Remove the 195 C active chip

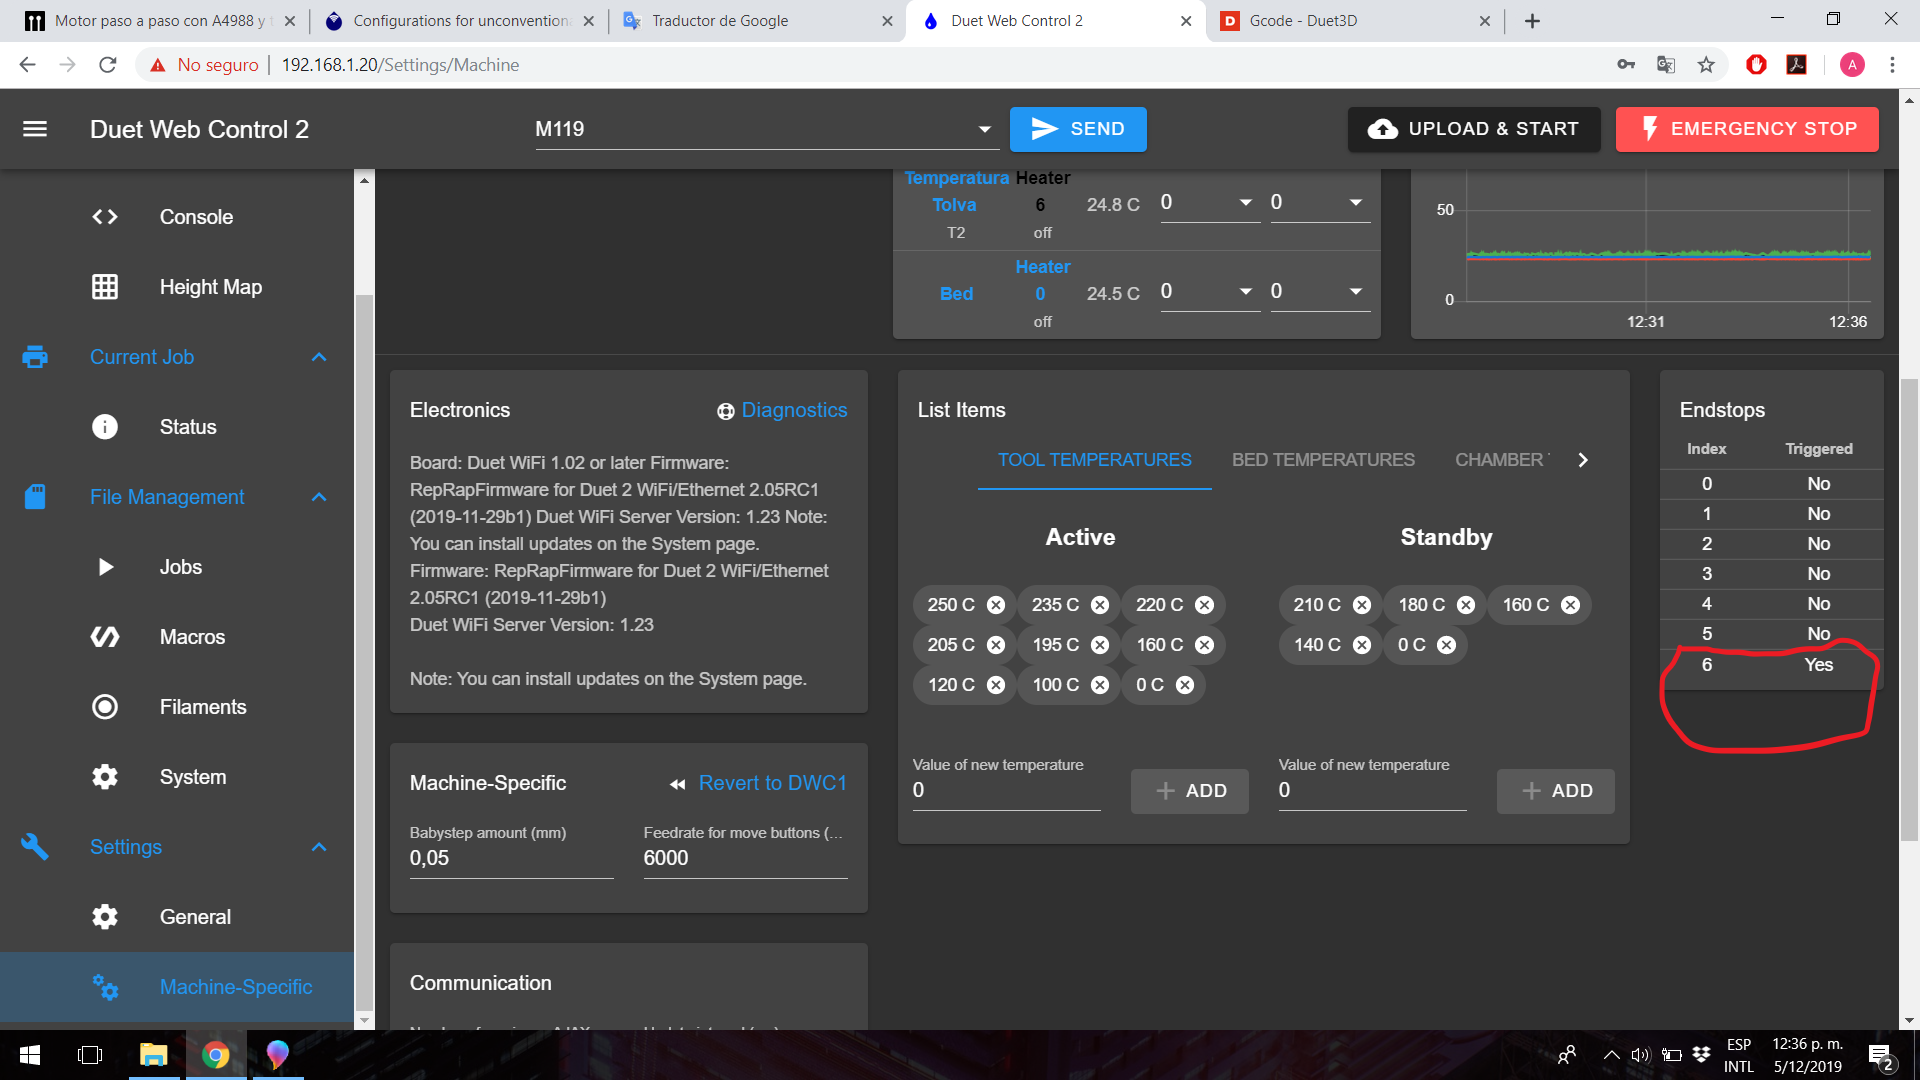coord(1100,645)
